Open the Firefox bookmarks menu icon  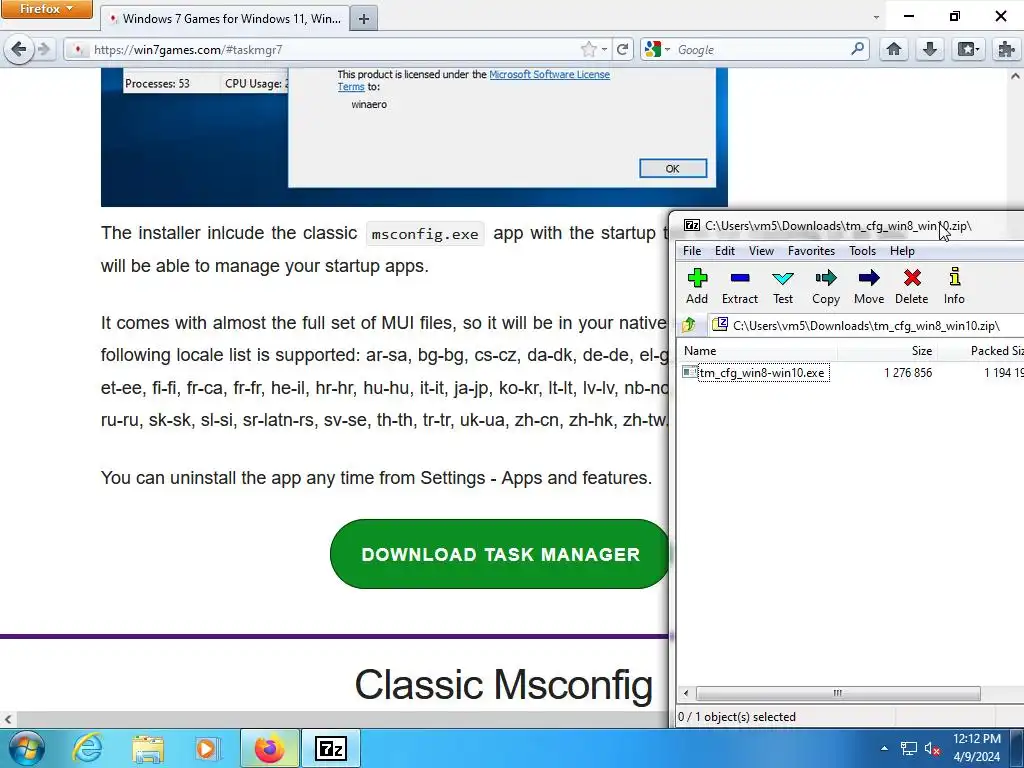(967, 49)
